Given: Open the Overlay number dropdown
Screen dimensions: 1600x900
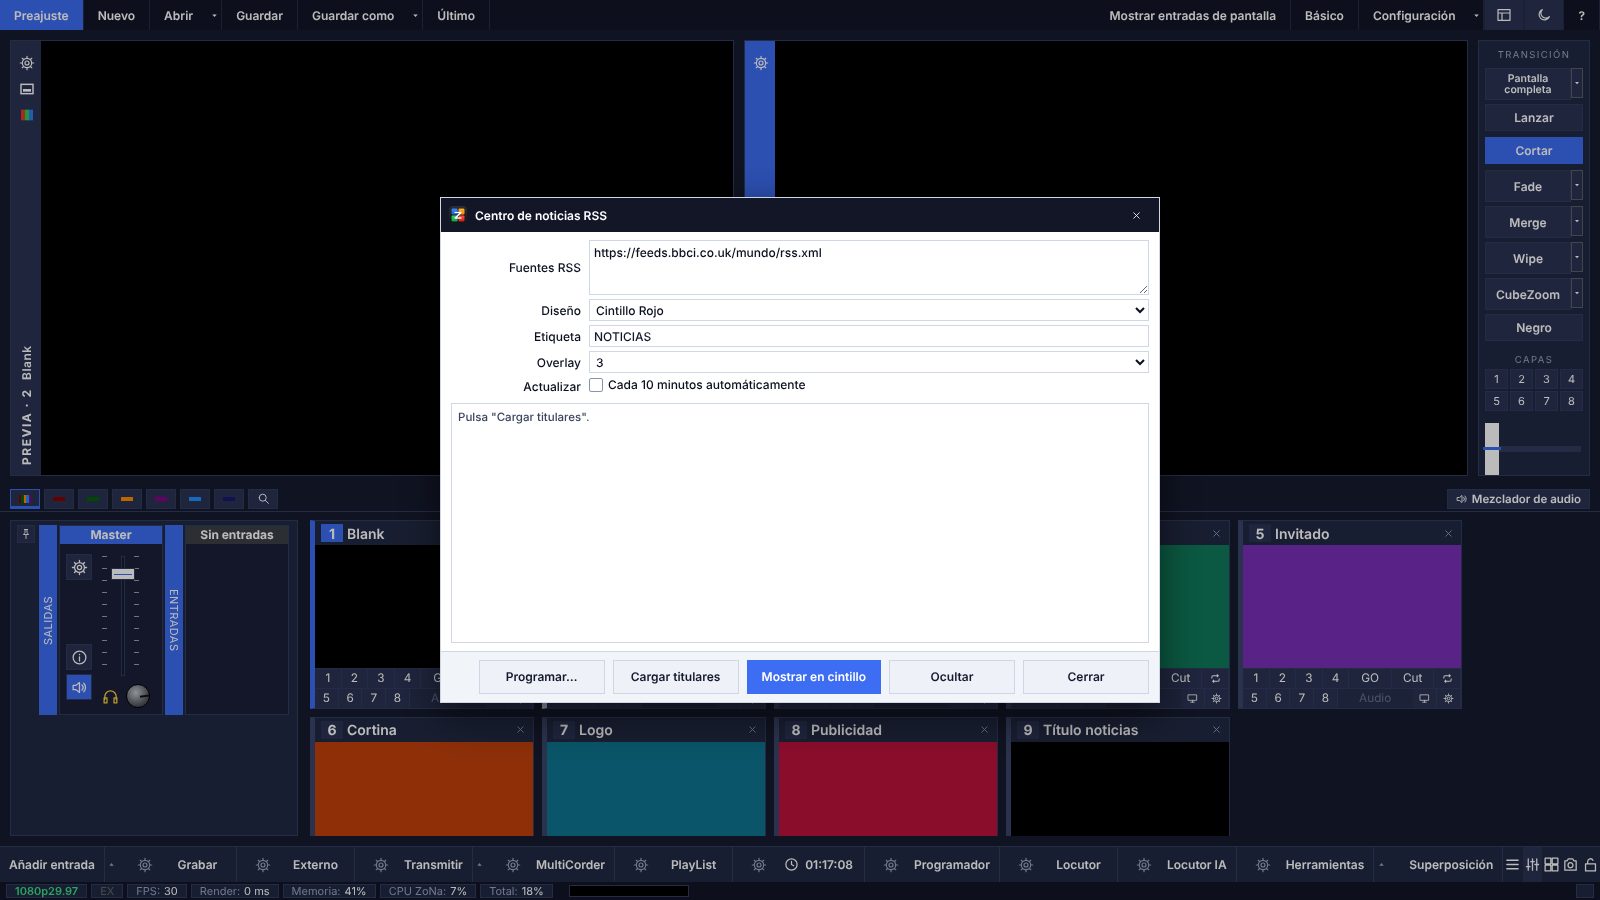Looking at the screenshot, I should point(868,363).
